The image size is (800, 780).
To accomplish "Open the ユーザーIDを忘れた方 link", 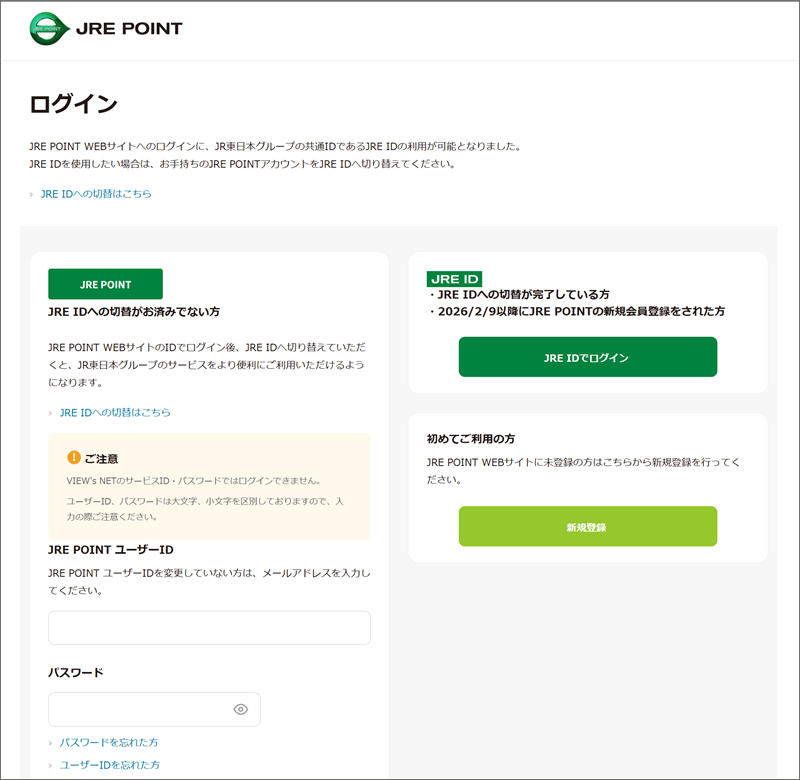I will 109,765.
